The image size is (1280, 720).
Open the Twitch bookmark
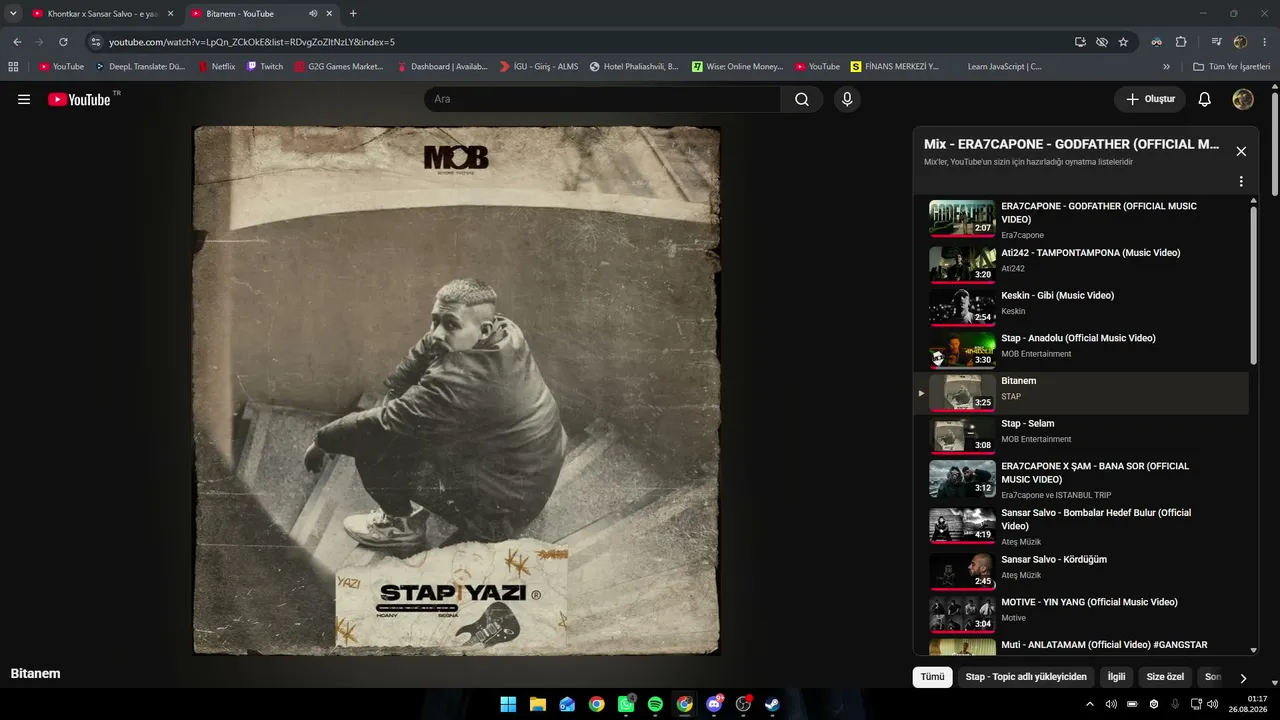[x=265, y=67]
